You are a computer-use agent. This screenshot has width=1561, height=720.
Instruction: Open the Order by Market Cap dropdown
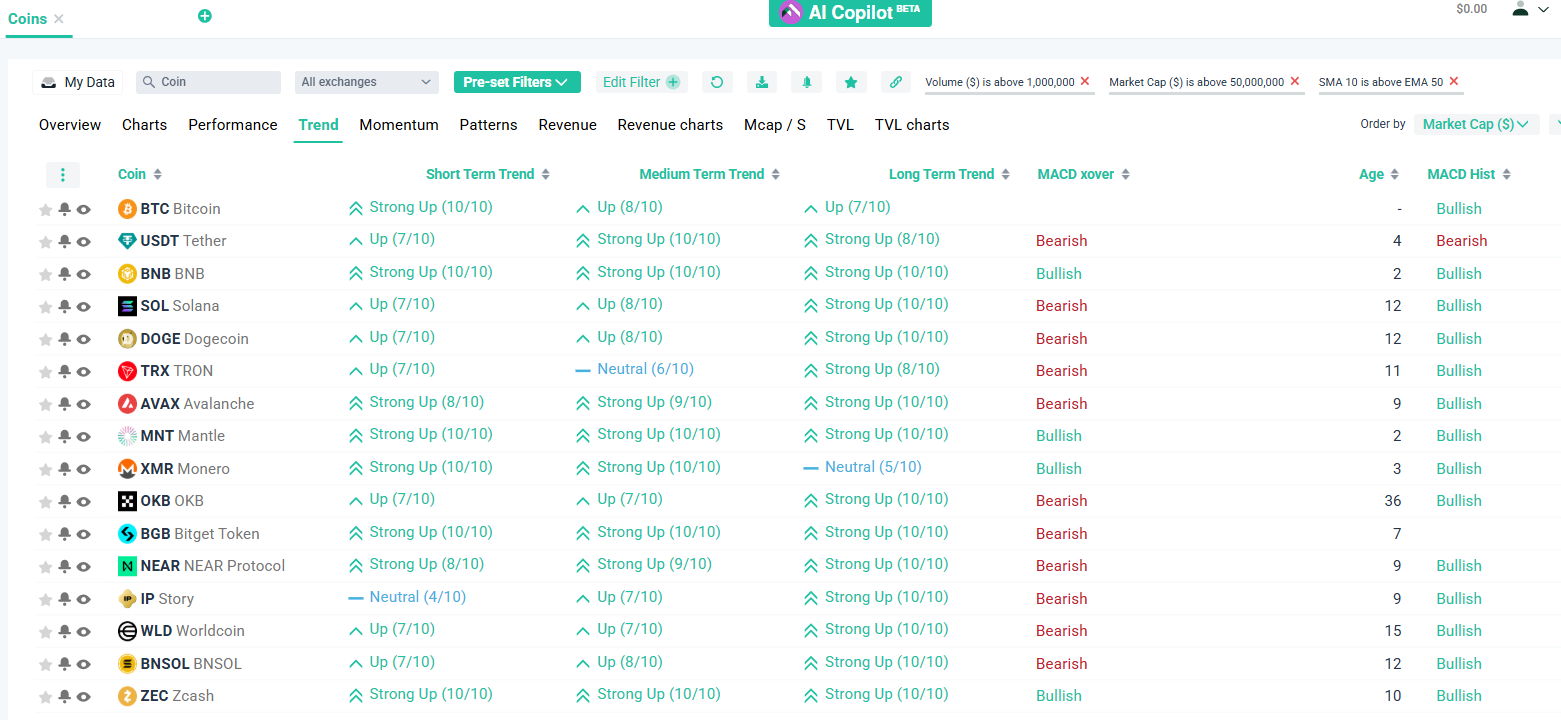coord(1475,124)
